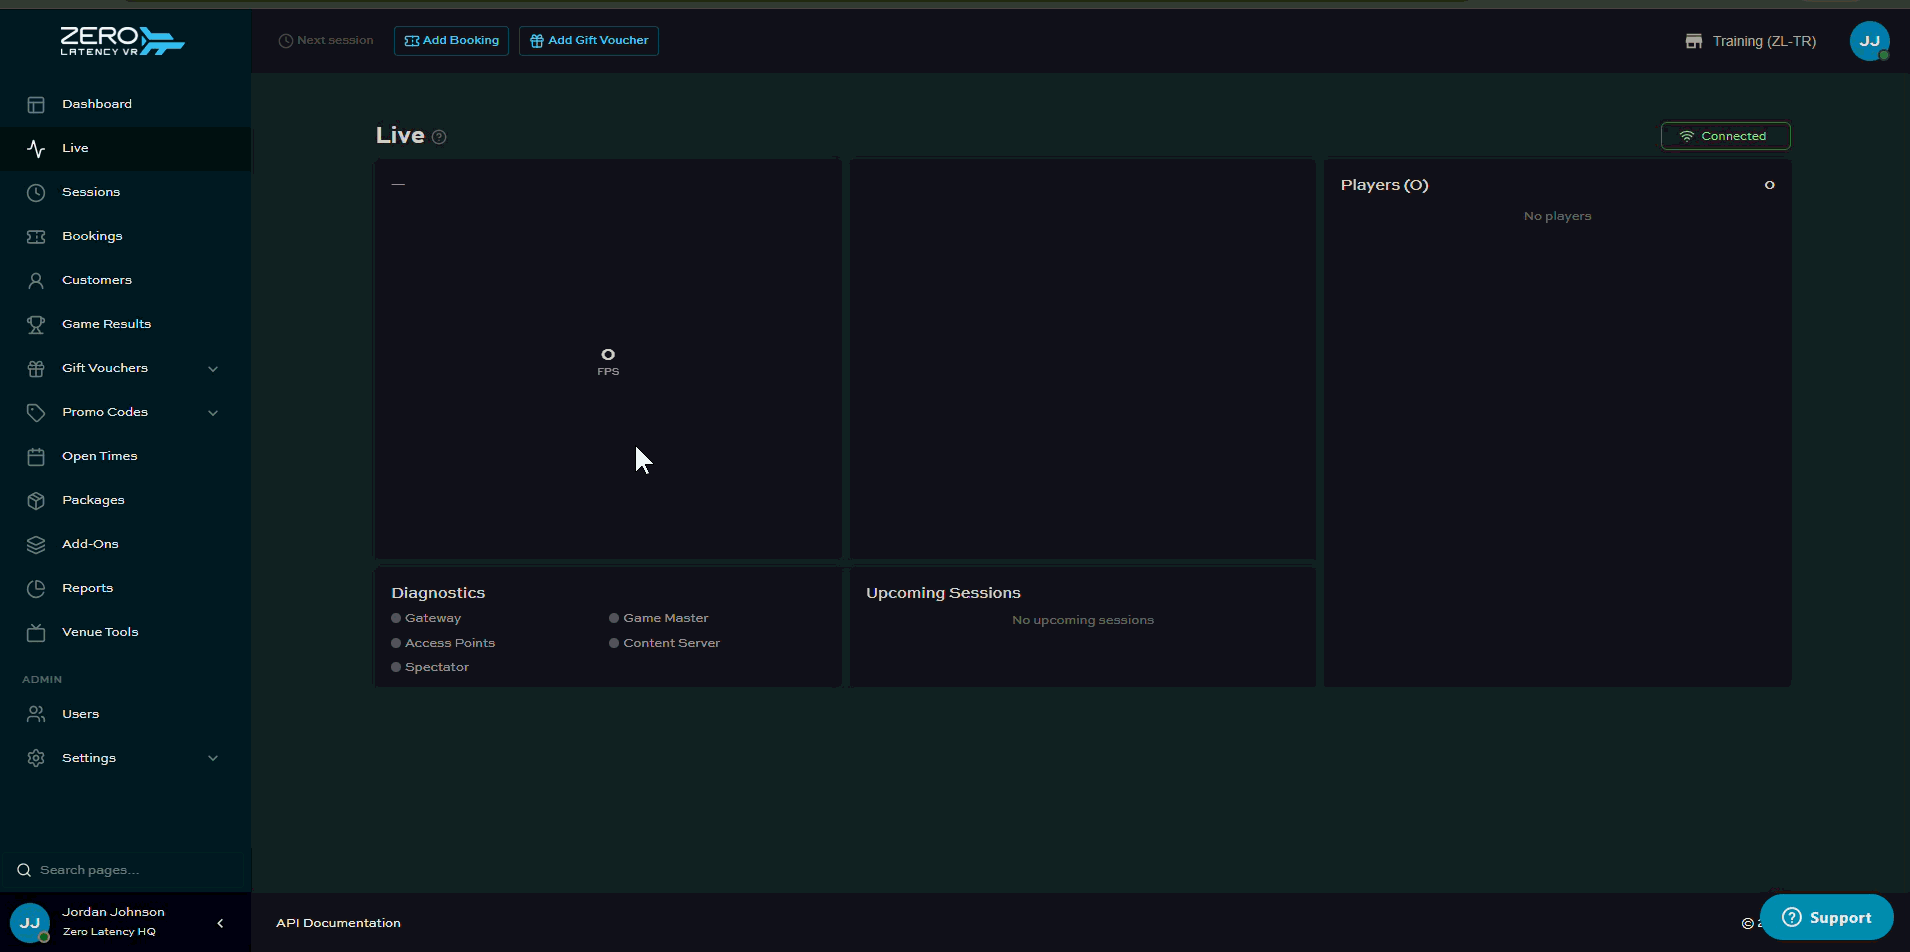The height and width of the screenshot is (952, 1910).
Task: Open the Open Times calendar icon
Action: coord(36,456)
